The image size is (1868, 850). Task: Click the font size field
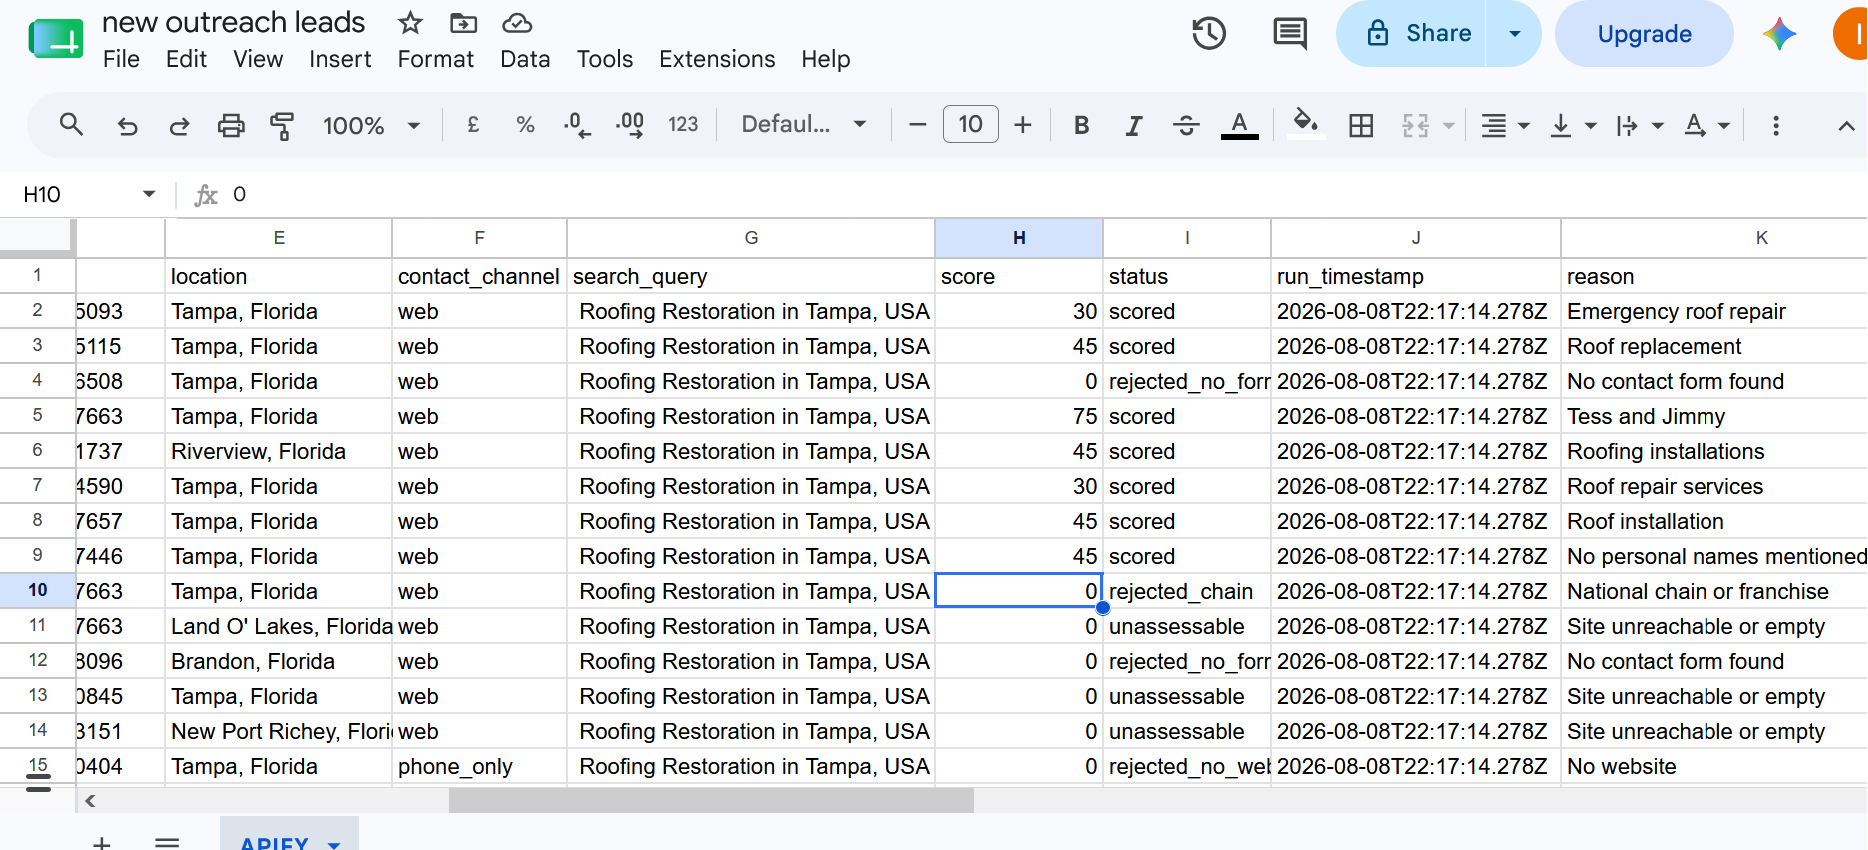pos(970,125)
